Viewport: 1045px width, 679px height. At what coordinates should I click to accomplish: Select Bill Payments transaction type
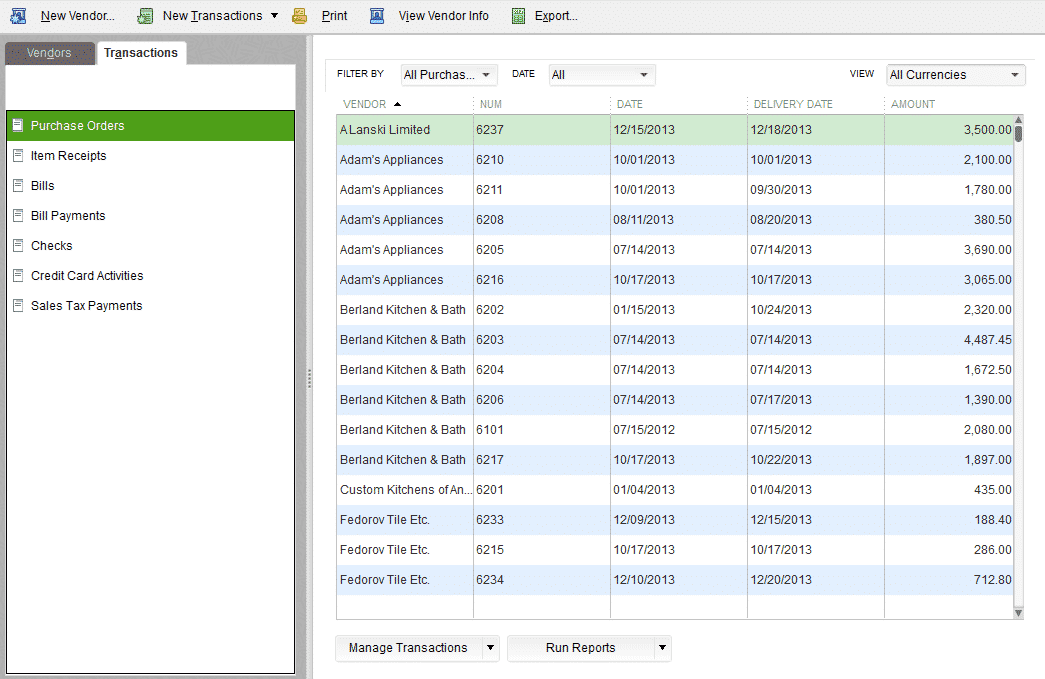pyautogui.click(x=151, y=215)
